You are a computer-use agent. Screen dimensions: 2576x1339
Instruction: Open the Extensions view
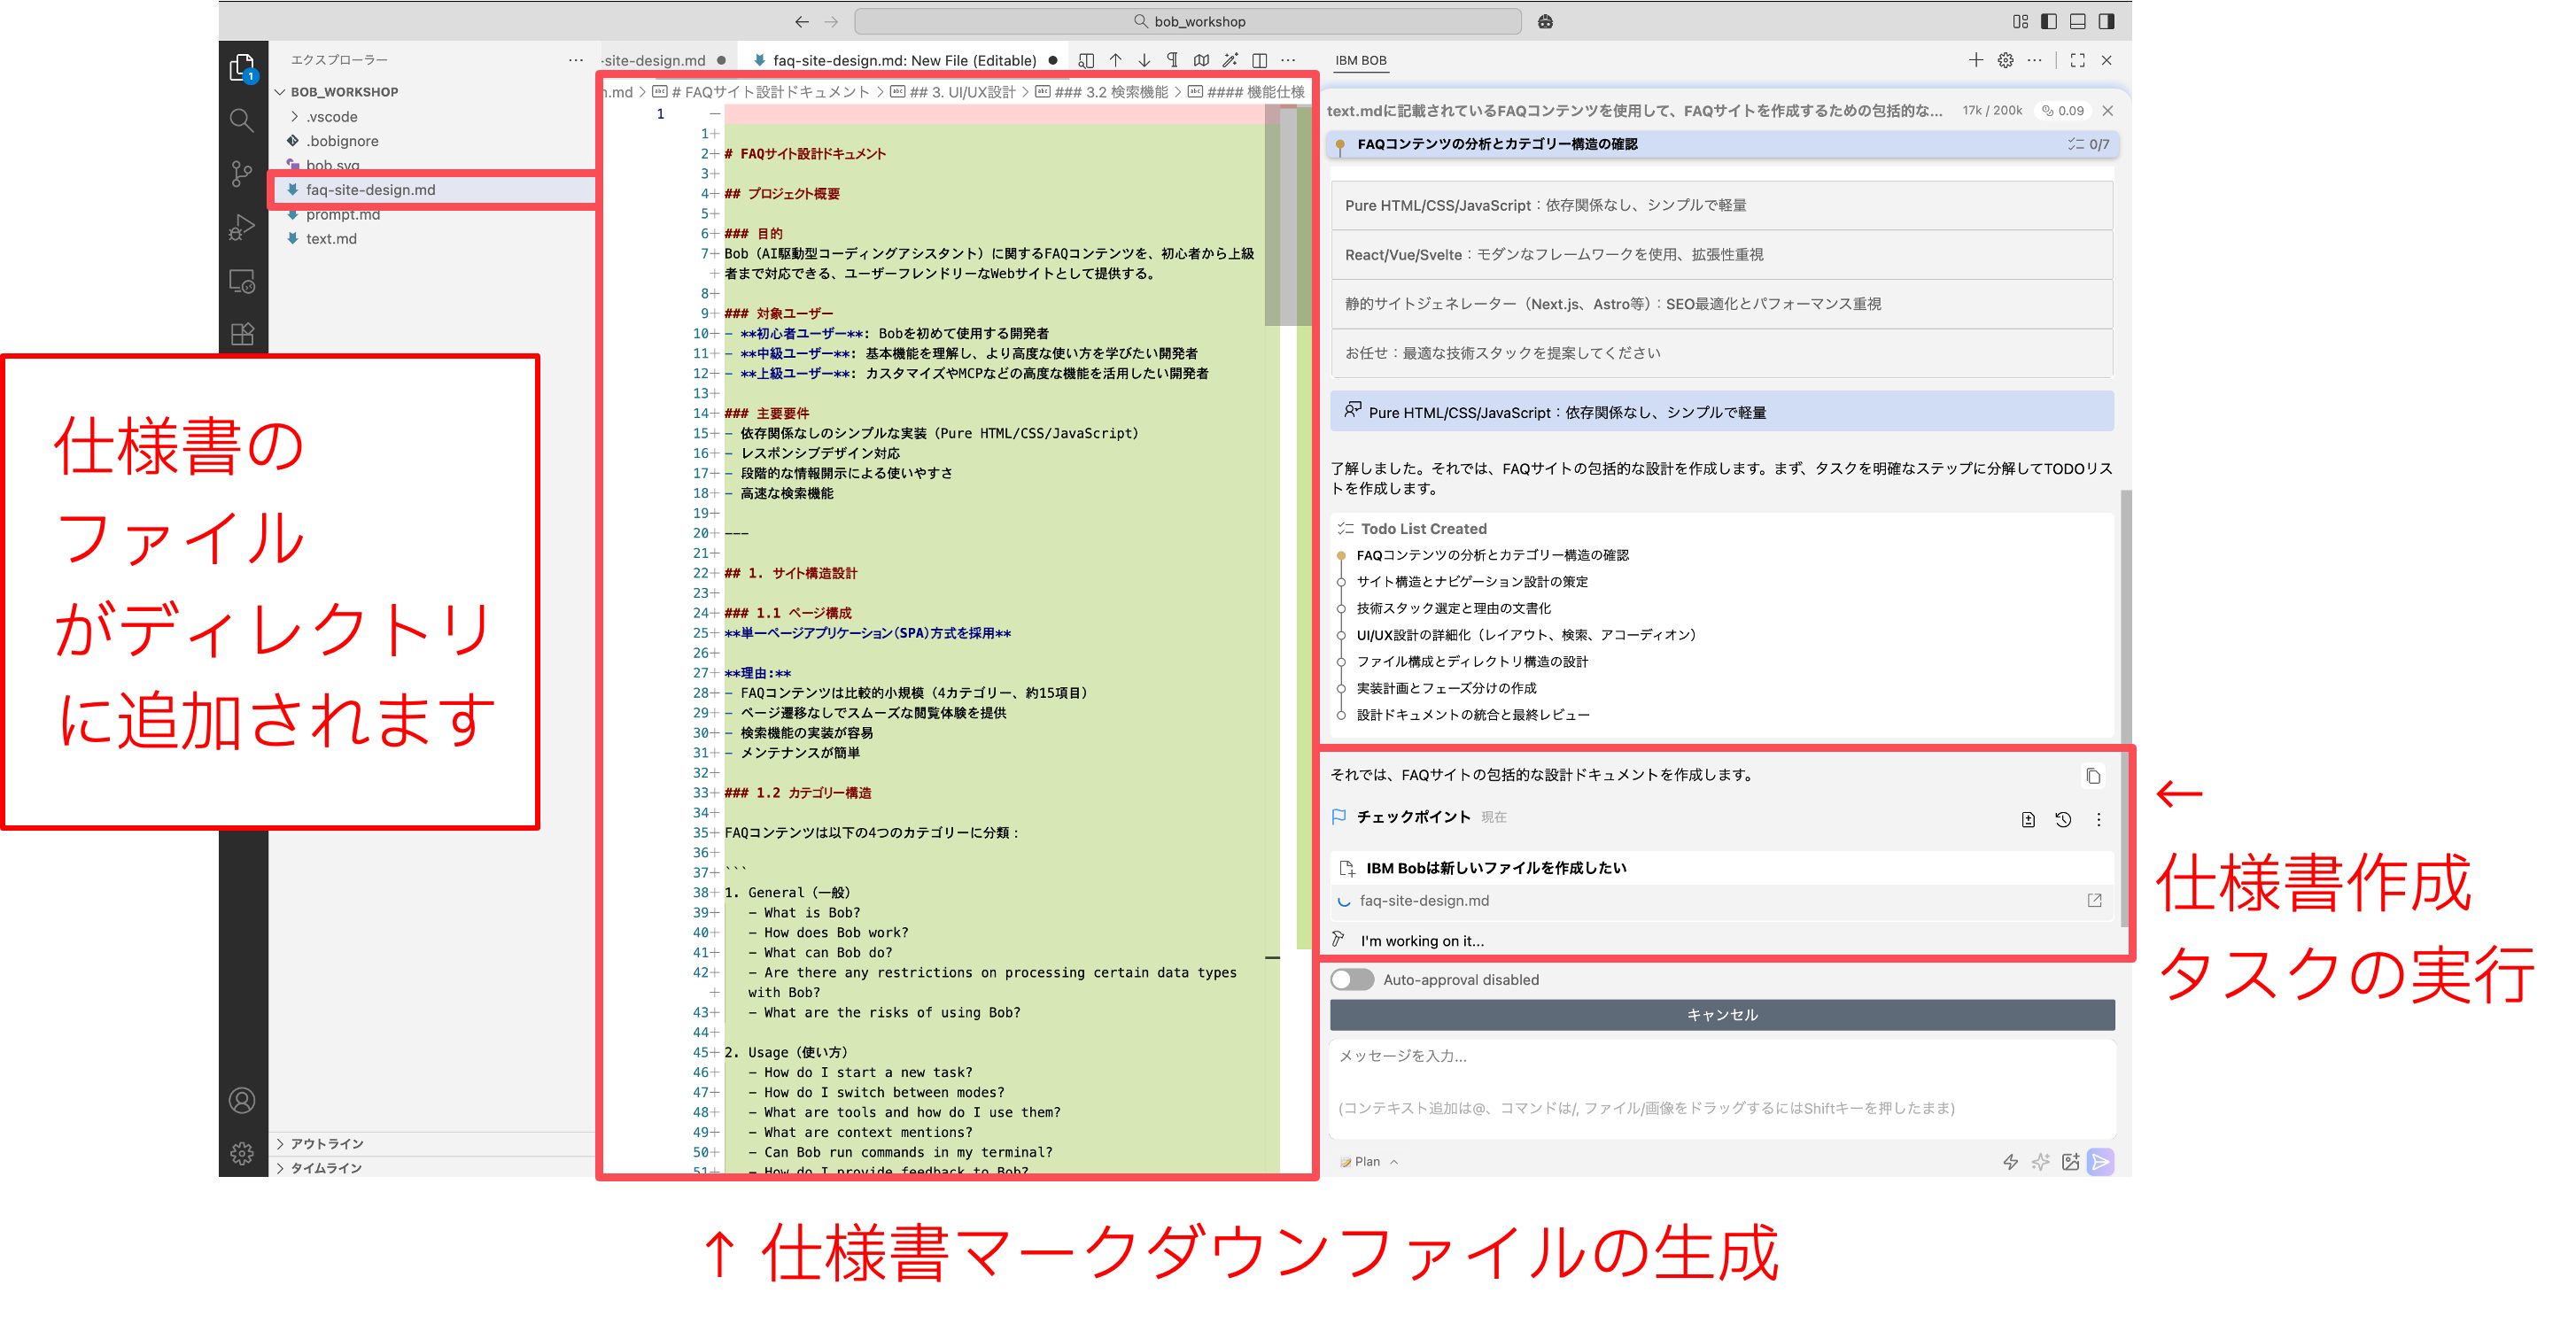coord(242,334)
